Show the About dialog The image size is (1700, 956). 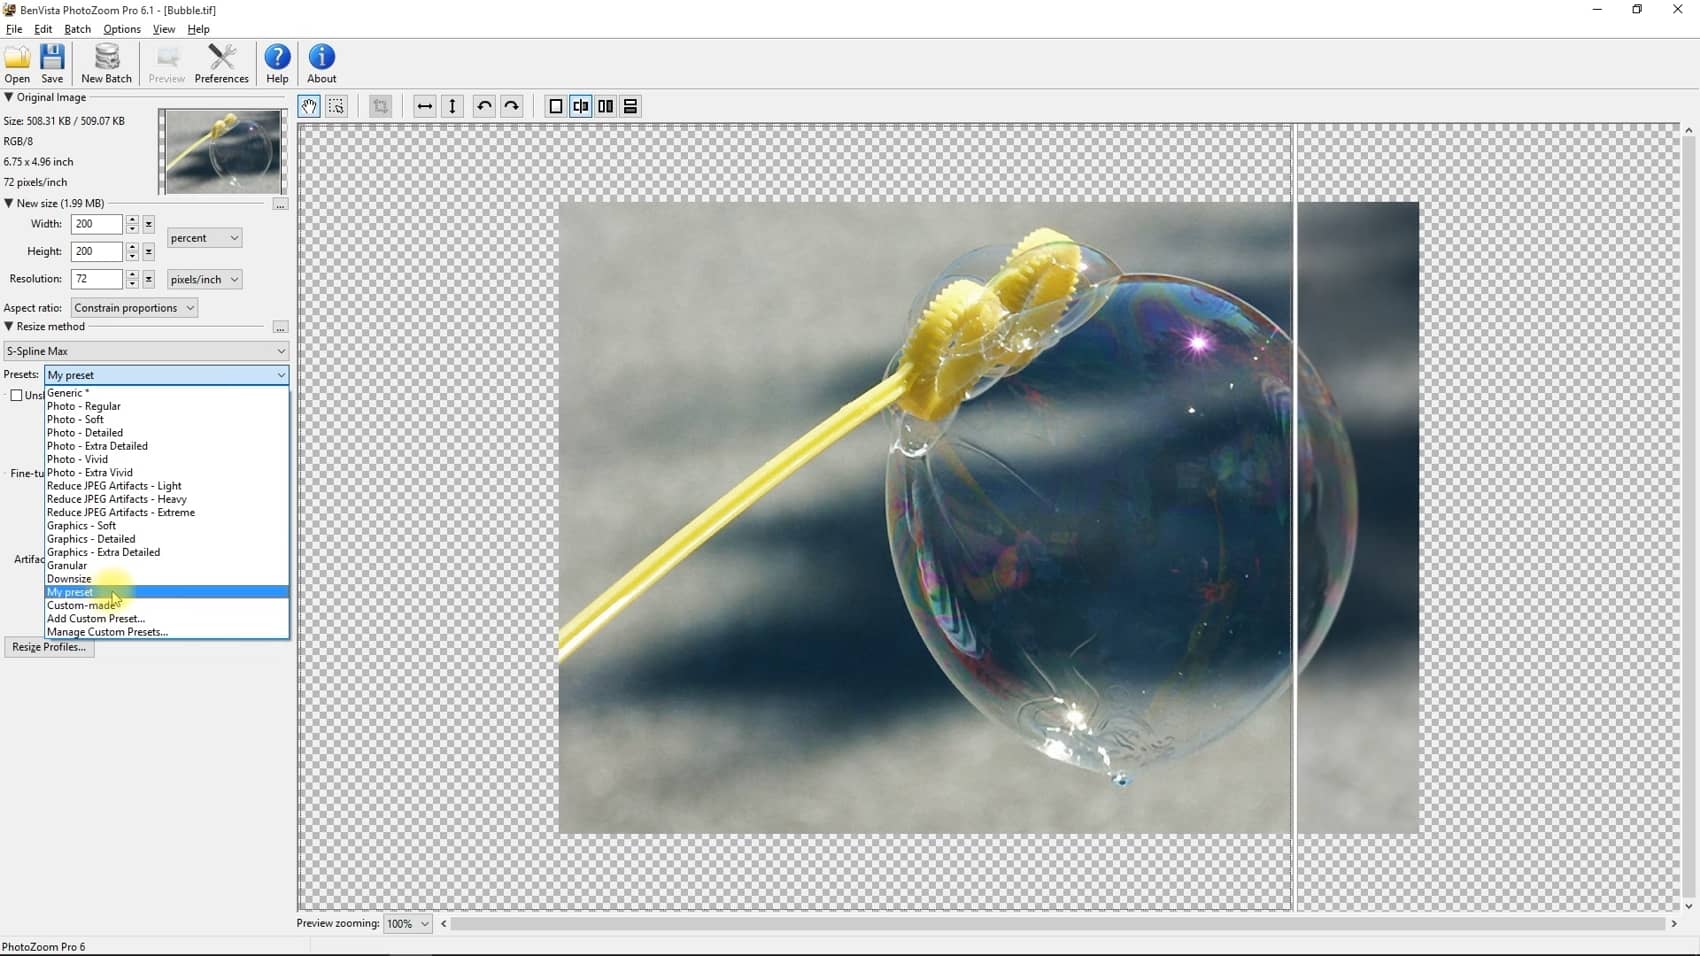point(321,64)
